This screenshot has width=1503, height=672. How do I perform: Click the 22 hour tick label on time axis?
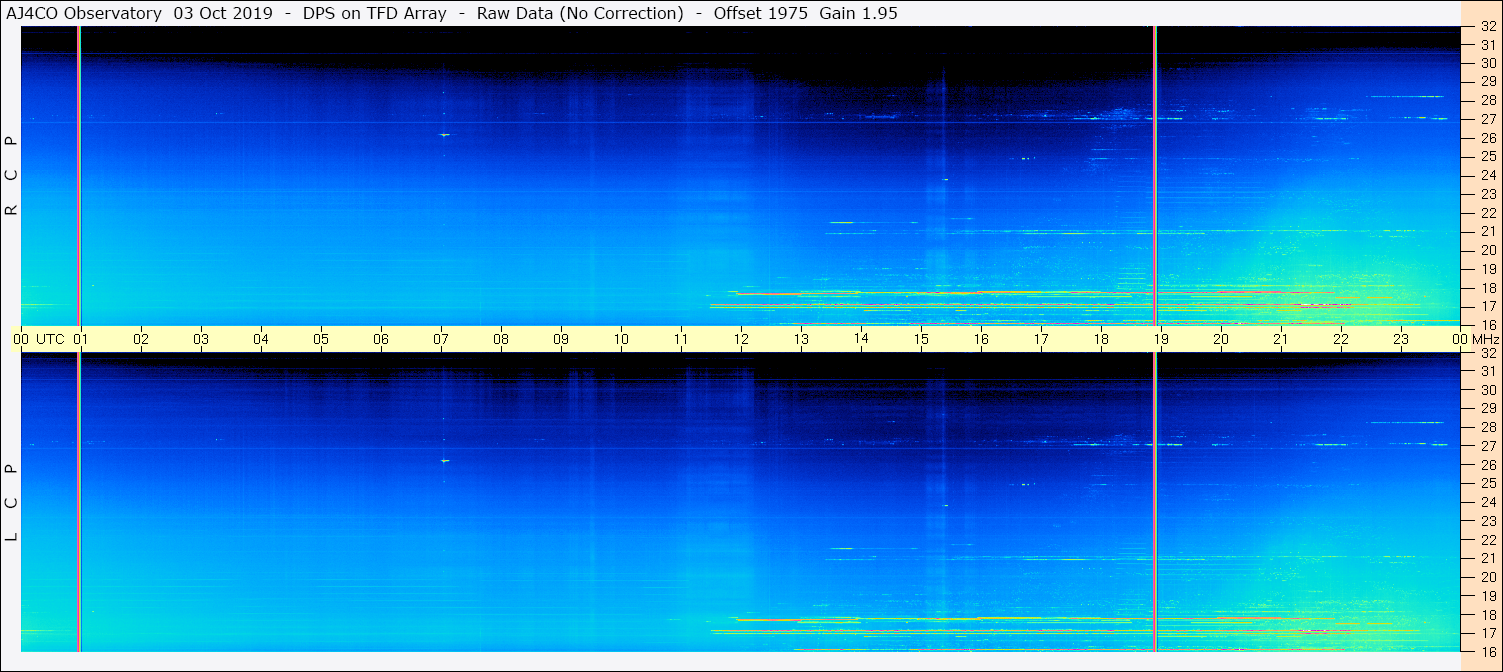coord(1341,339)
